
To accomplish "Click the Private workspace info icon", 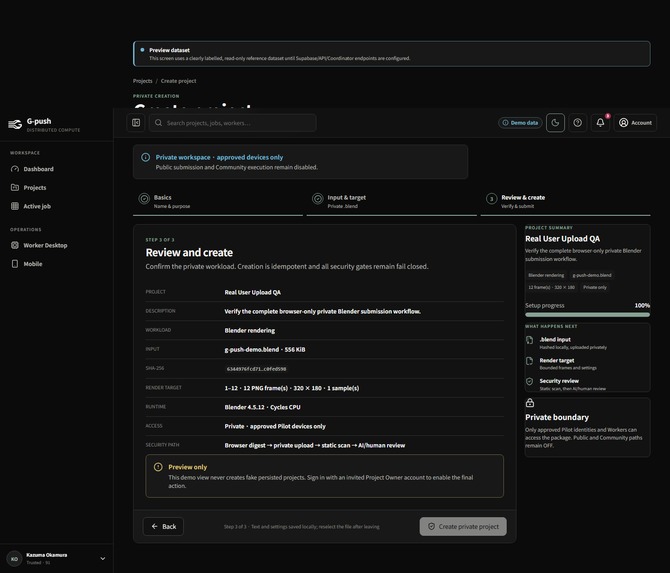I will coord(145,158).
